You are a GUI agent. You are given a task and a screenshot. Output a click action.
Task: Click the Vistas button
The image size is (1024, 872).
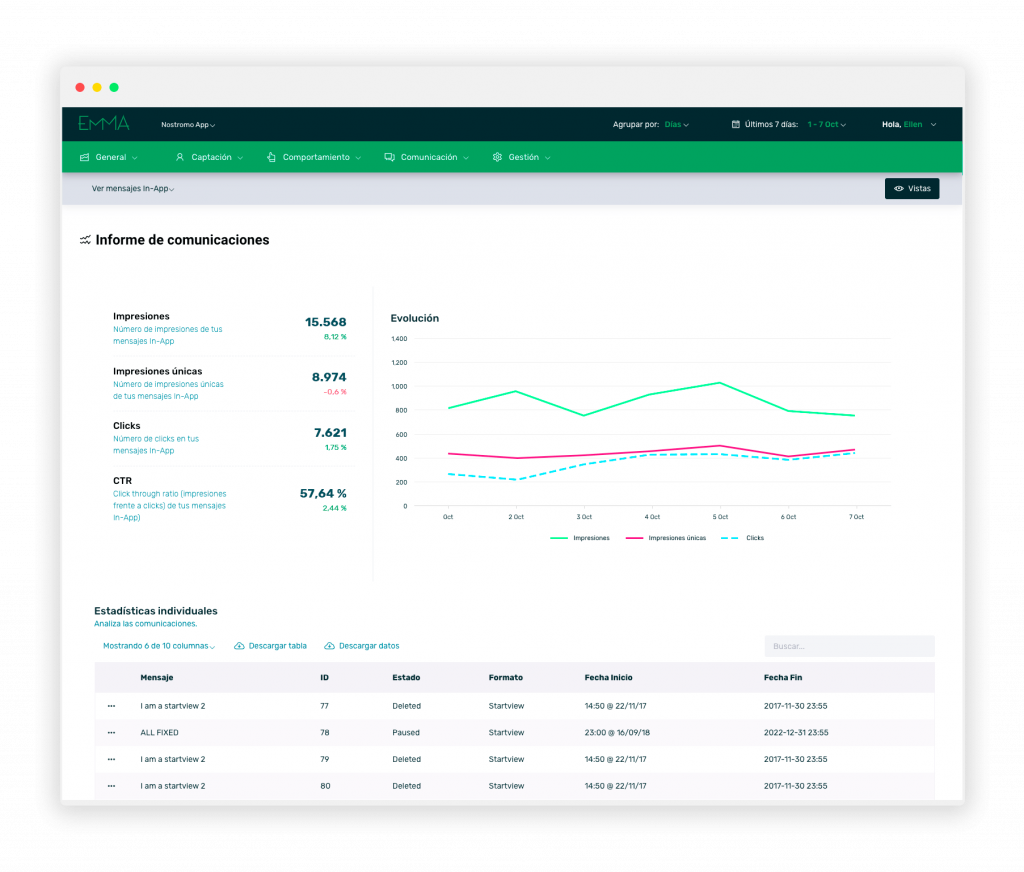(911, 188)
